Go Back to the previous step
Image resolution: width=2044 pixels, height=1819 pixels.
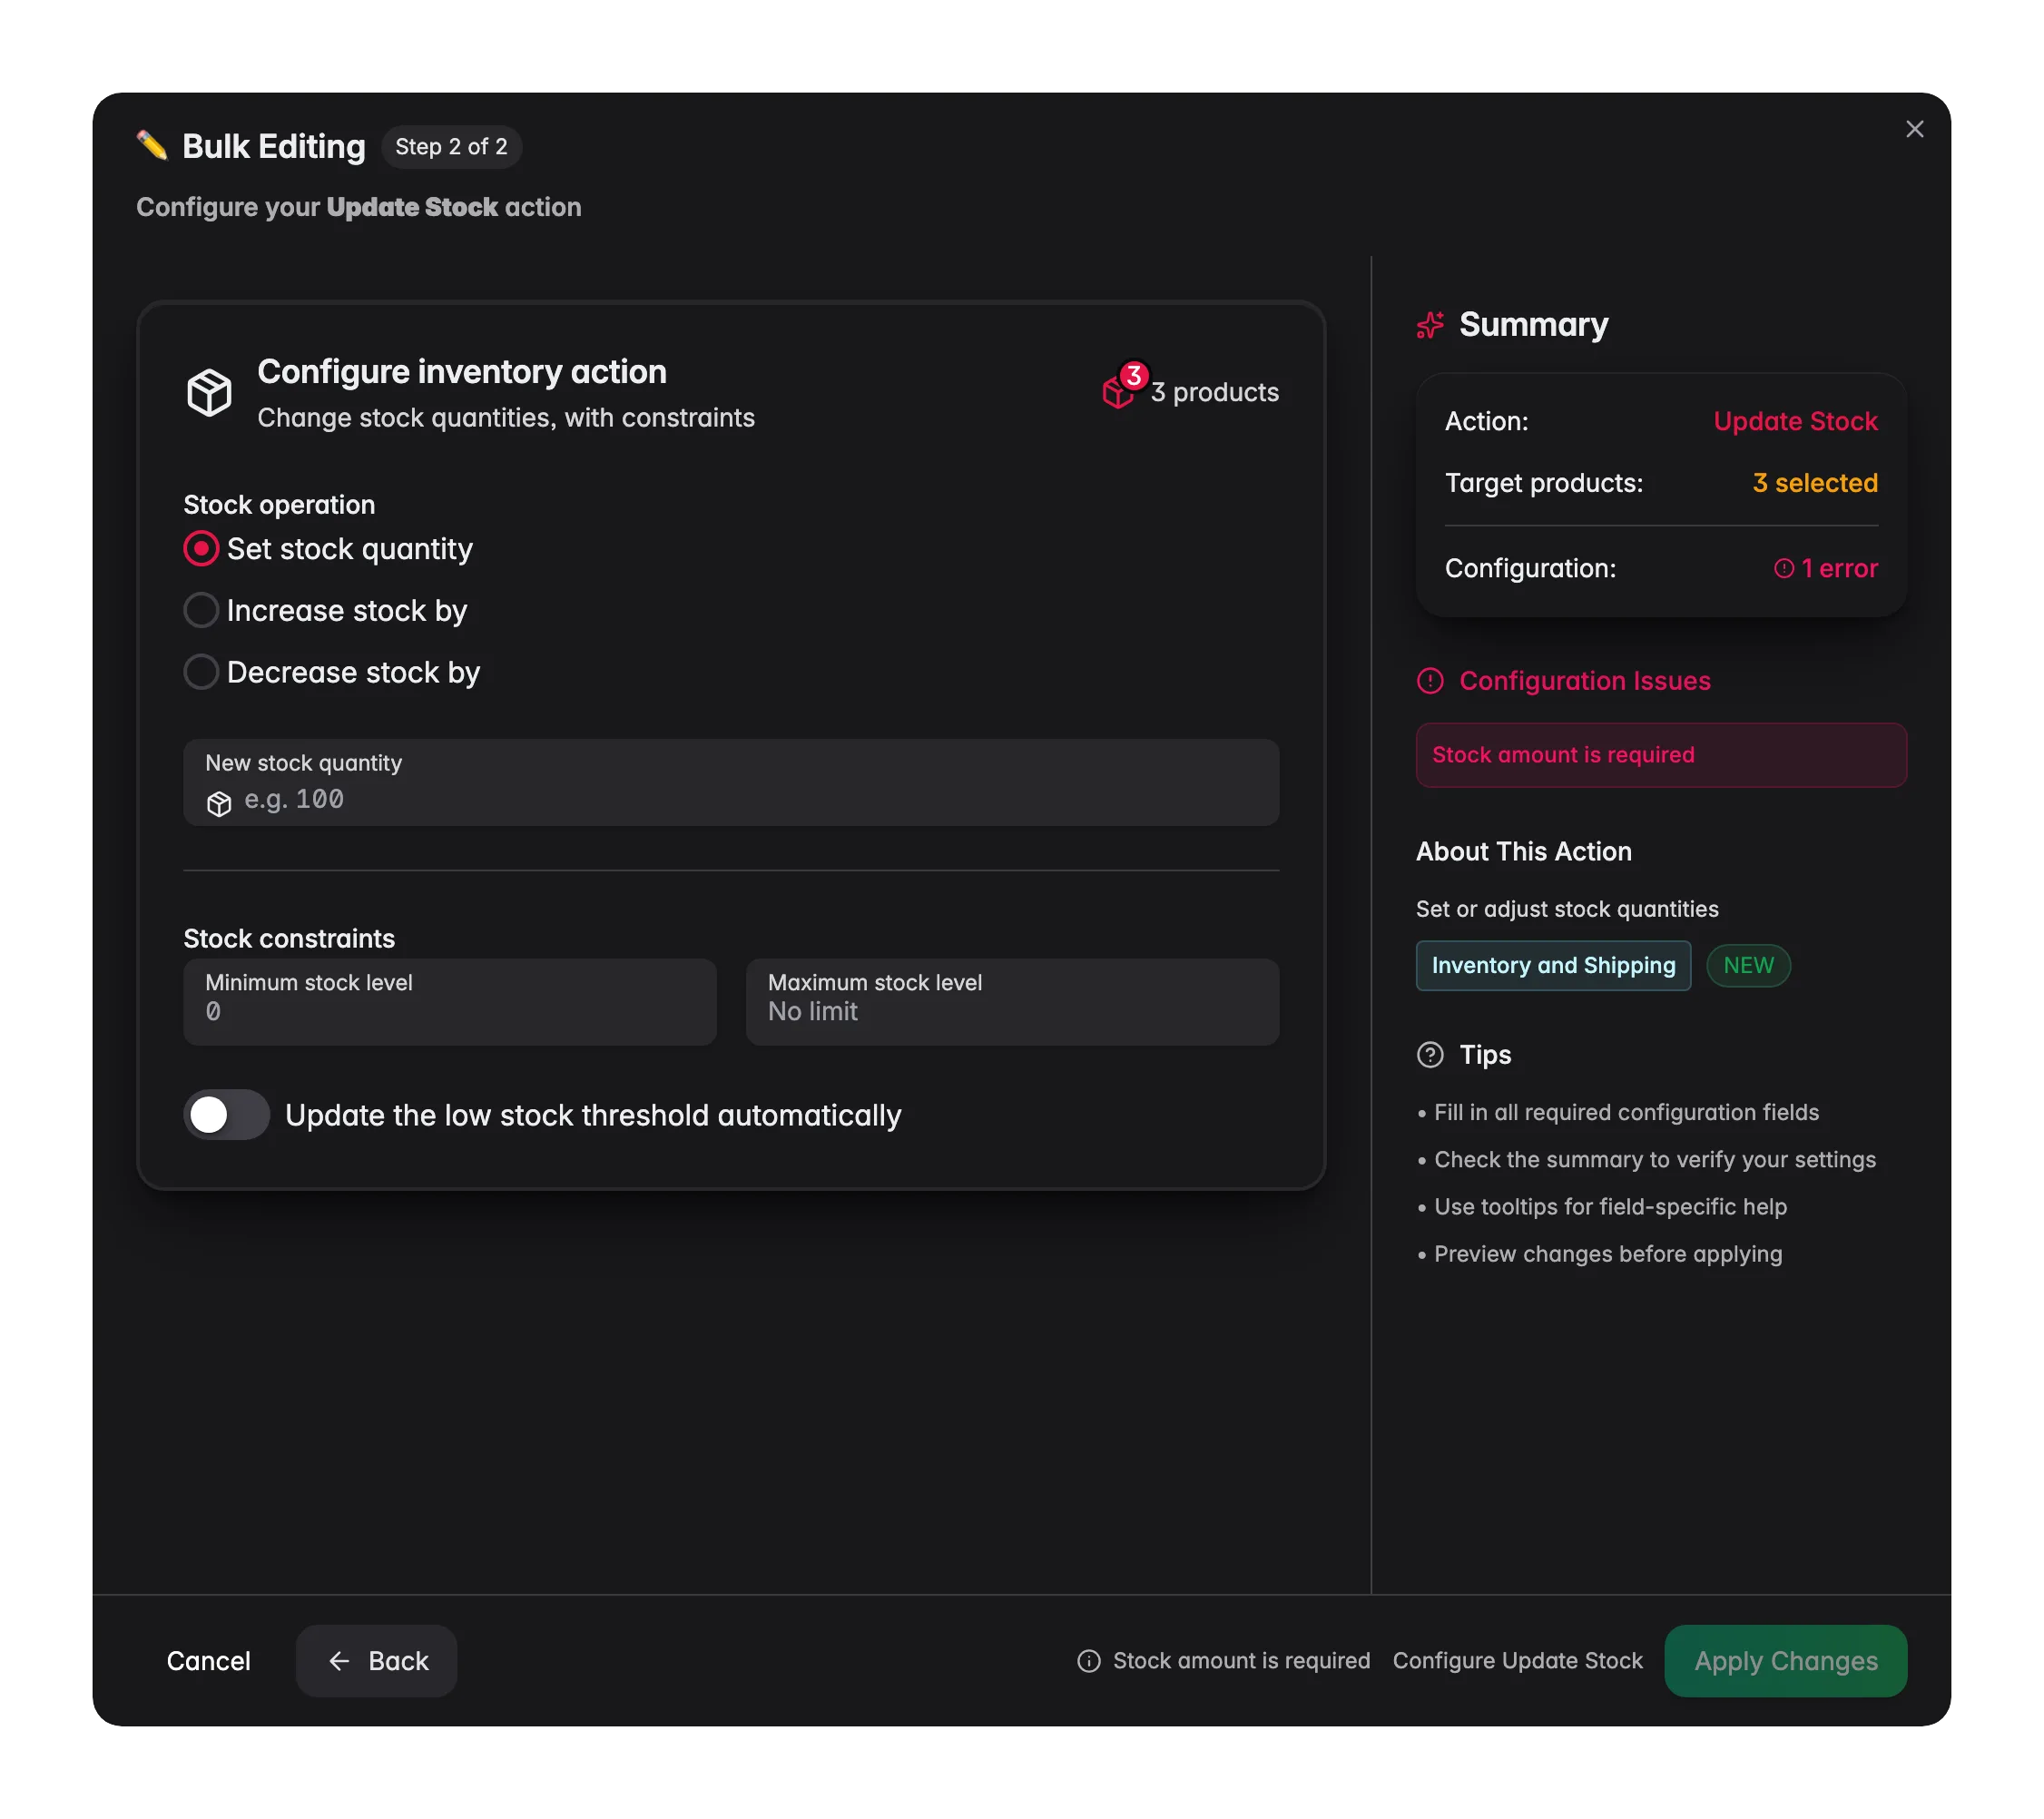[377, 1661]
